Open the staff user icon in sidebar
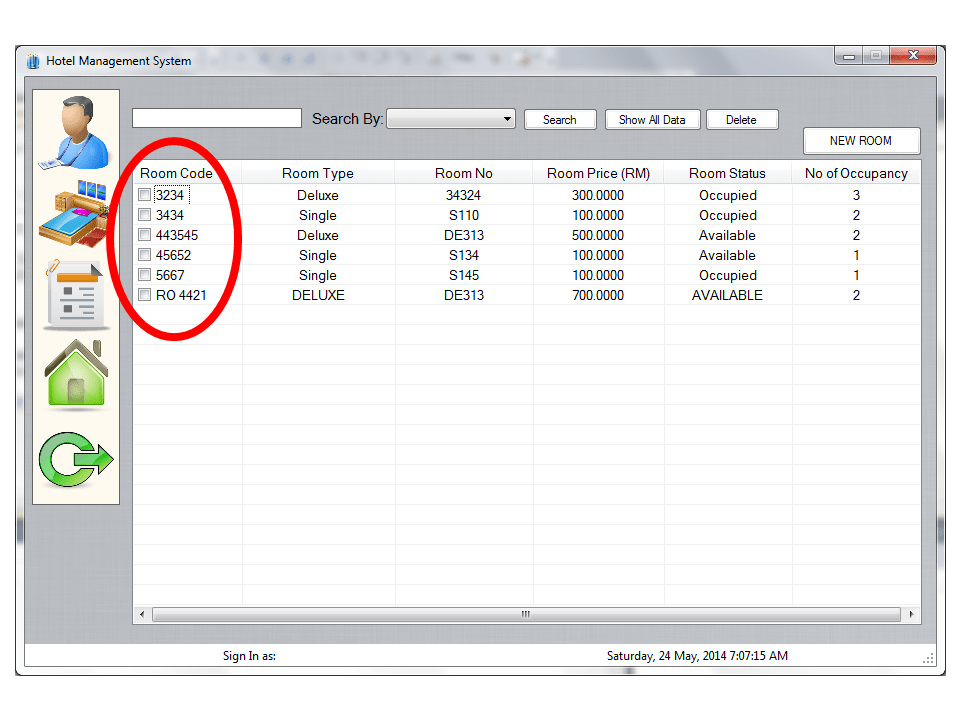 click(75, 133)
